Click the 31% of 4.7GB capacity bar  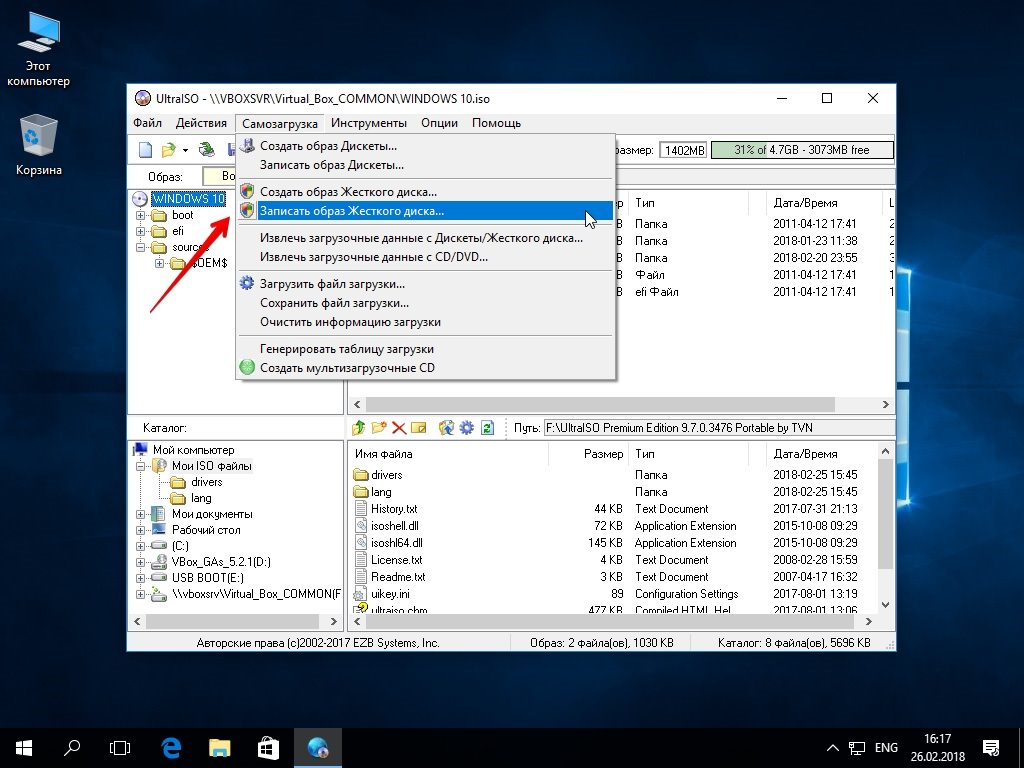[x=802, y=150]
